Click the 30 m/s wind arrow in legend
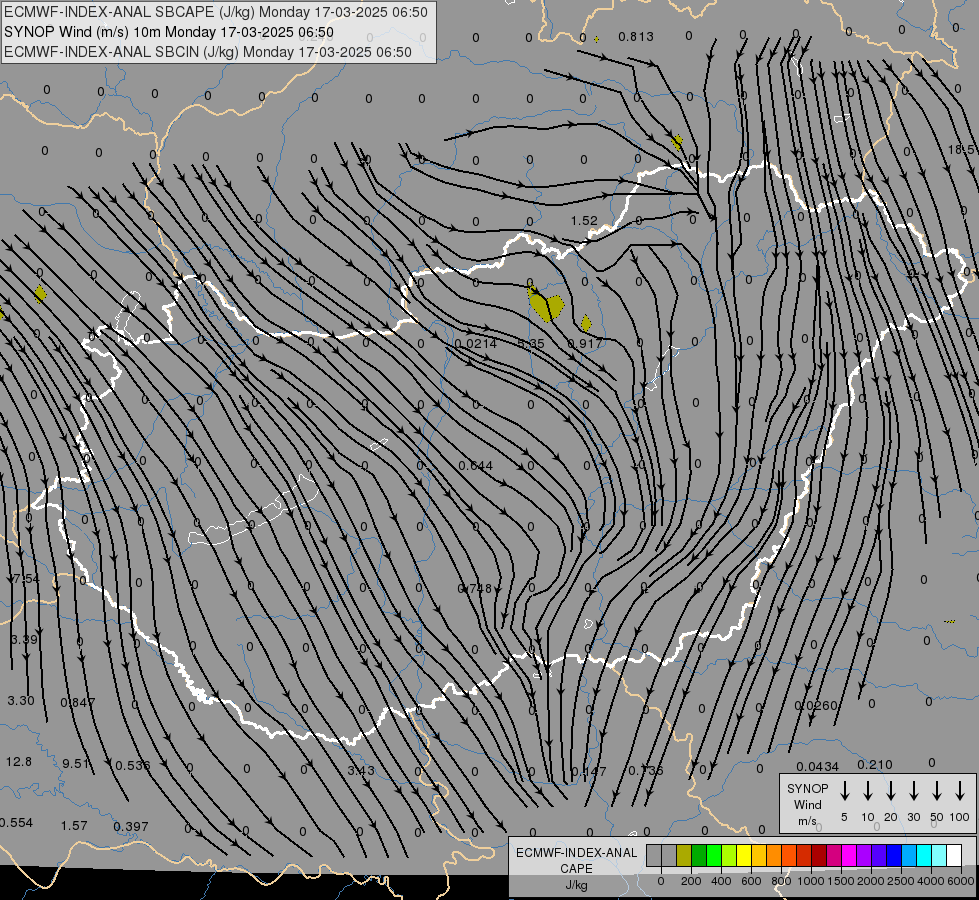Image resolution: width=979 pixels, height=900 pixels. (x=913, y=791)
